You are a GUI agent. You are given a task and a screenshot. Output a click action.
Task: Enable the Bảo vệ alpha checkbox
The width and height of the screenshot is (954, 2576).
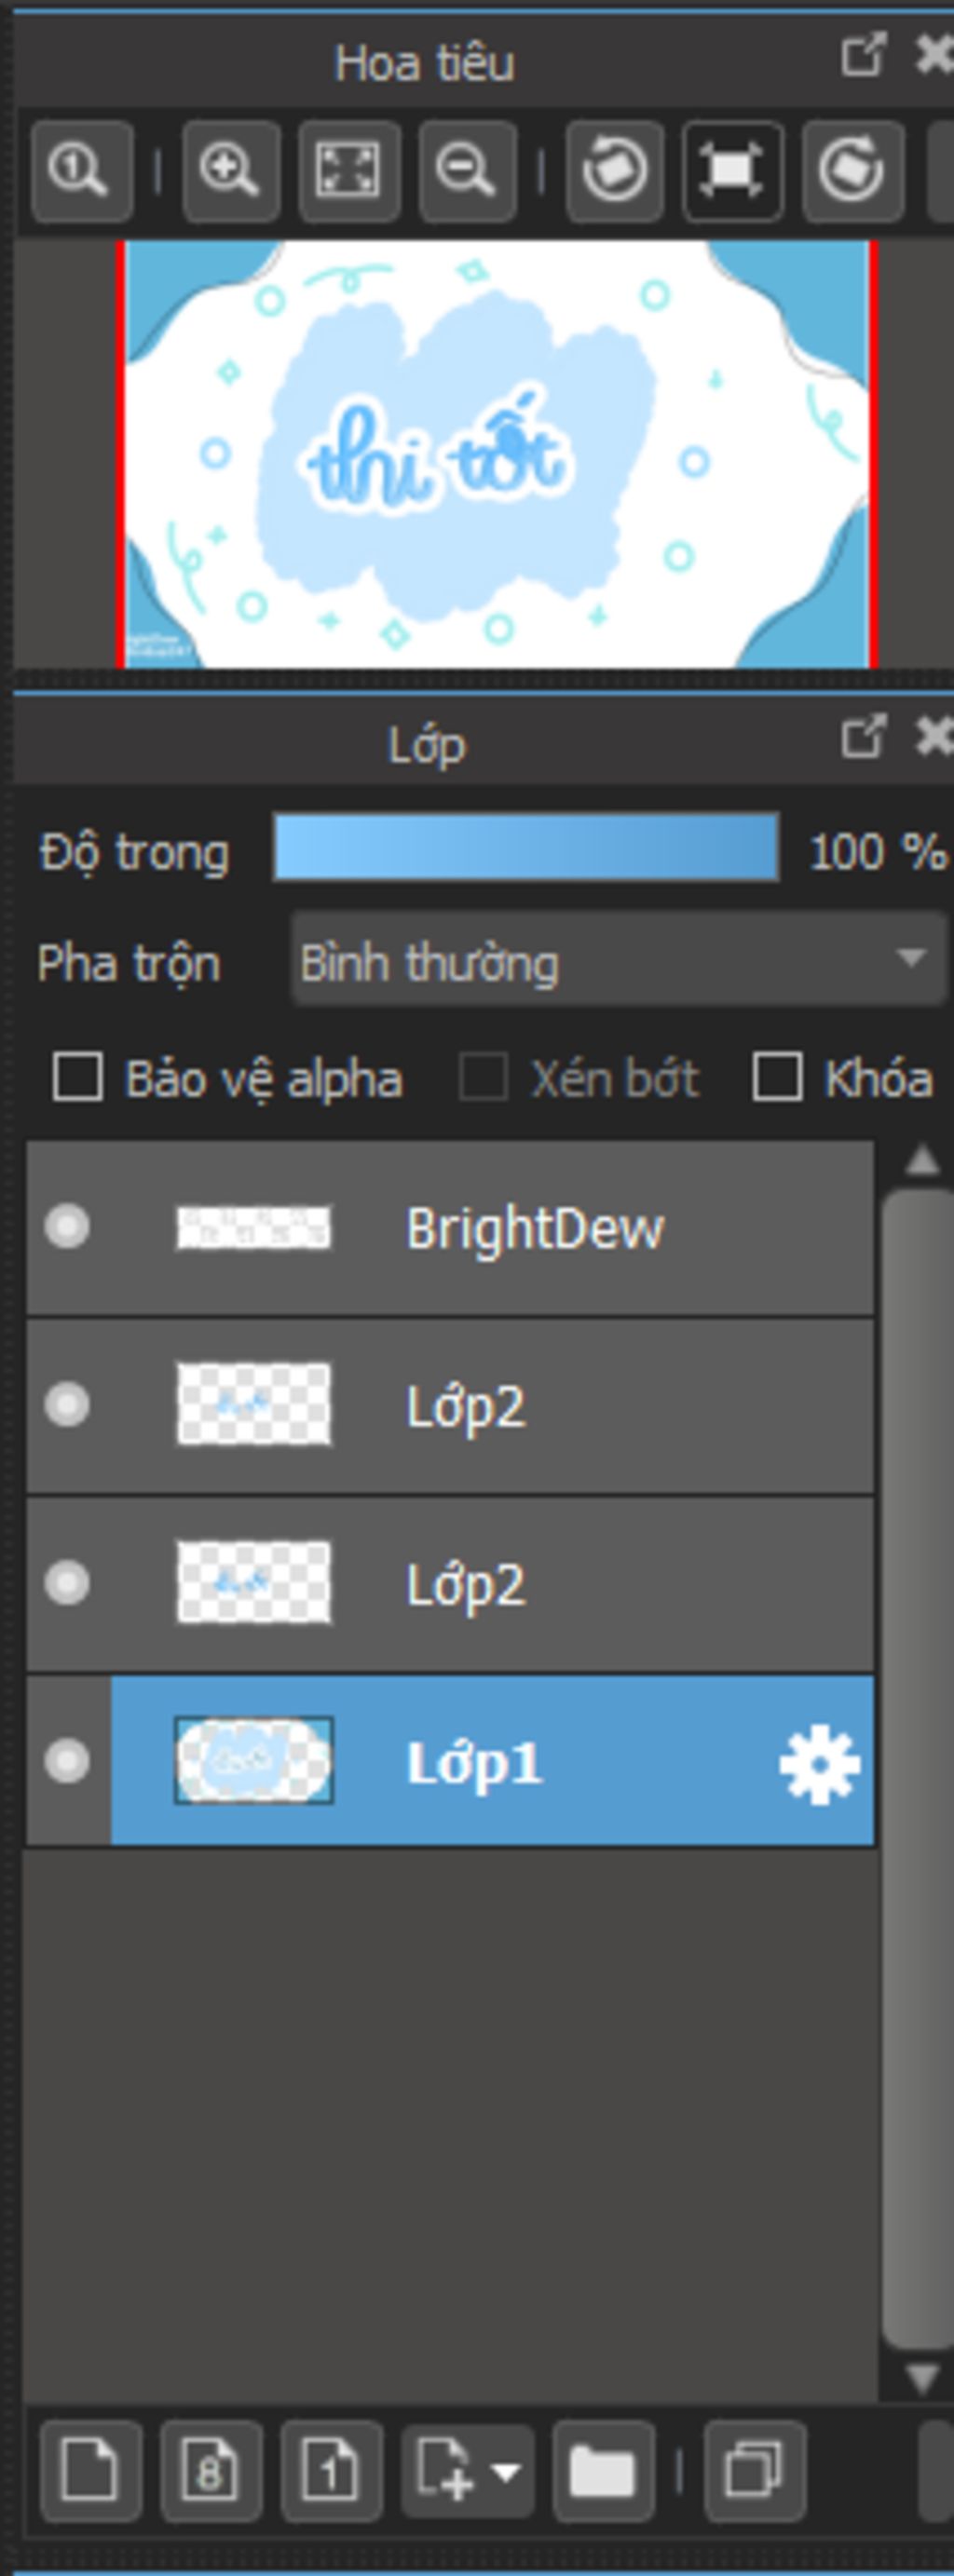[77, 1077]
